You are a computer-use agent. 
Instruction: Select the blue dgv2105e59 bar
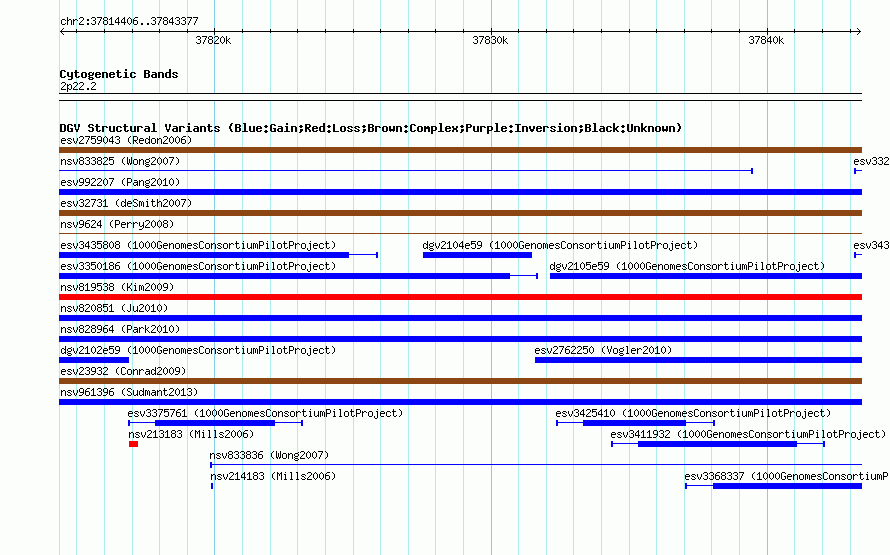point(706,276)
